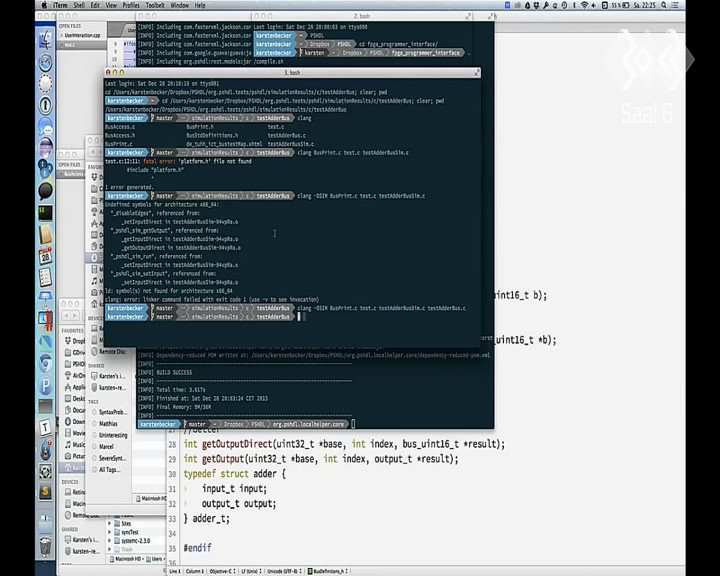Image resolution: width=720 pixels, height=576 pixels.
Task: Open Calendar icon showing 28 in Dock
Action: (x=45, y=255)
